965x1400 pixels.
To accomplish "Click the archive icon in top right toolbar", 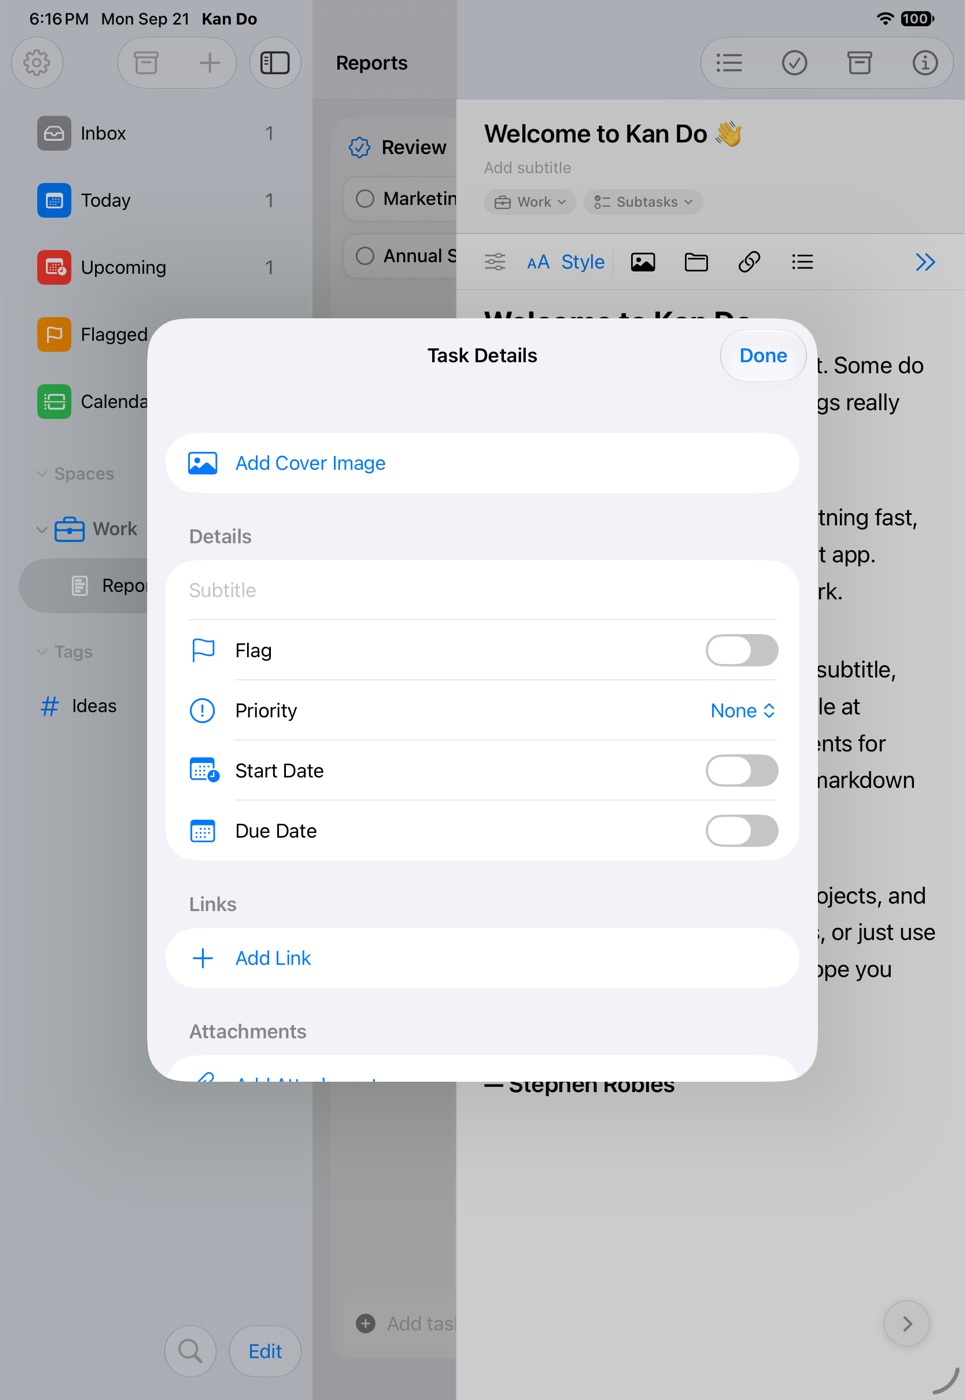I will 860,63.
